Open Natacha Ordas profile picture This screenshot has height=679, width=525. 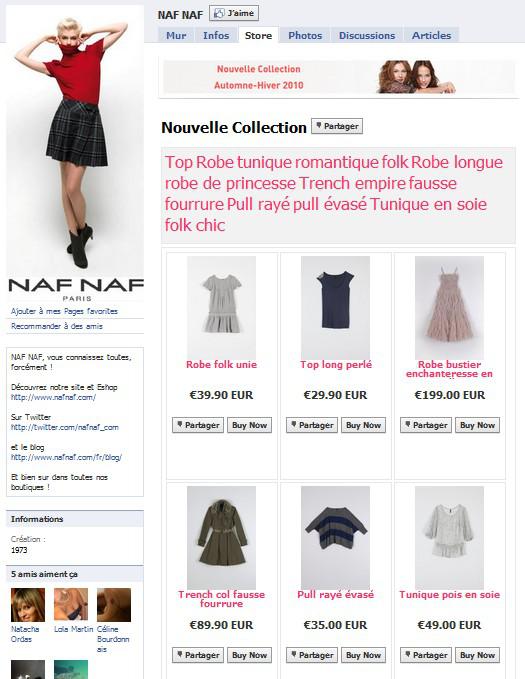[28, 605]
